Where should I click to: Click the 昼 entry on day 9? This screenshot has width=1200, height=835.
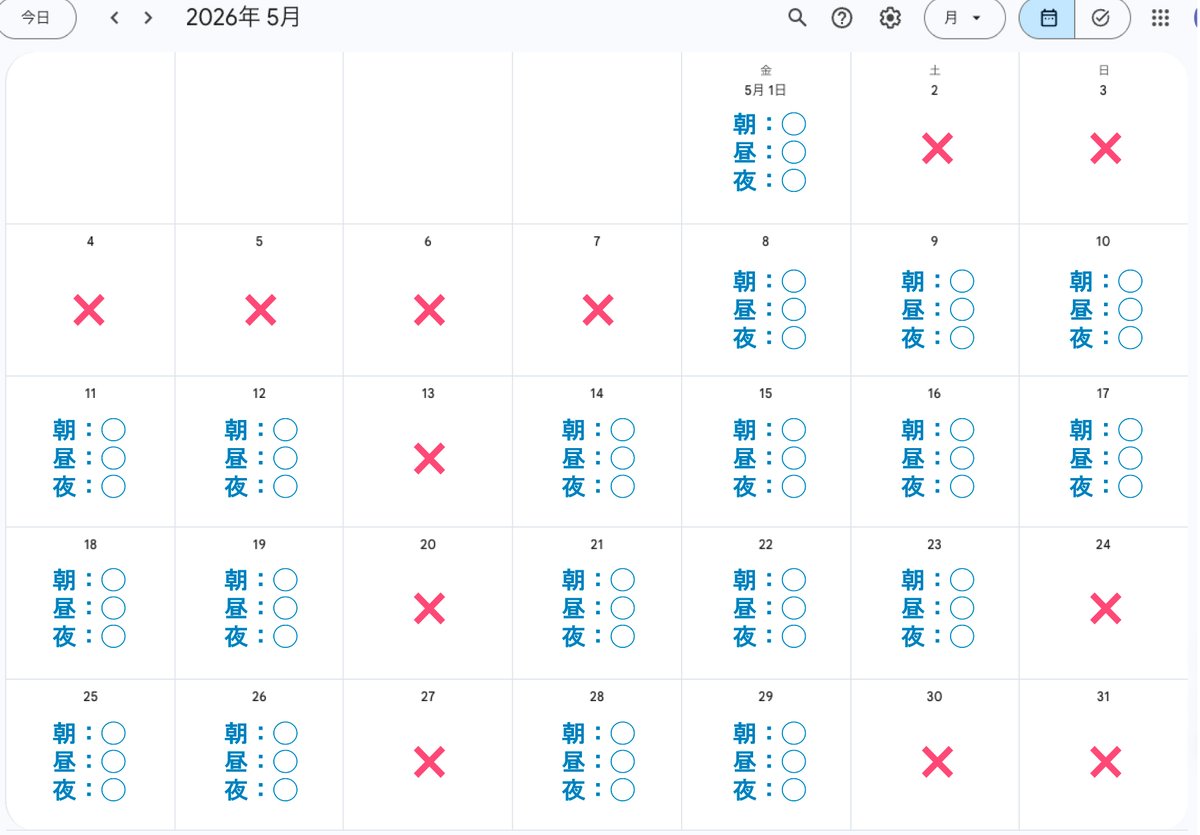(x=938, y=309)
